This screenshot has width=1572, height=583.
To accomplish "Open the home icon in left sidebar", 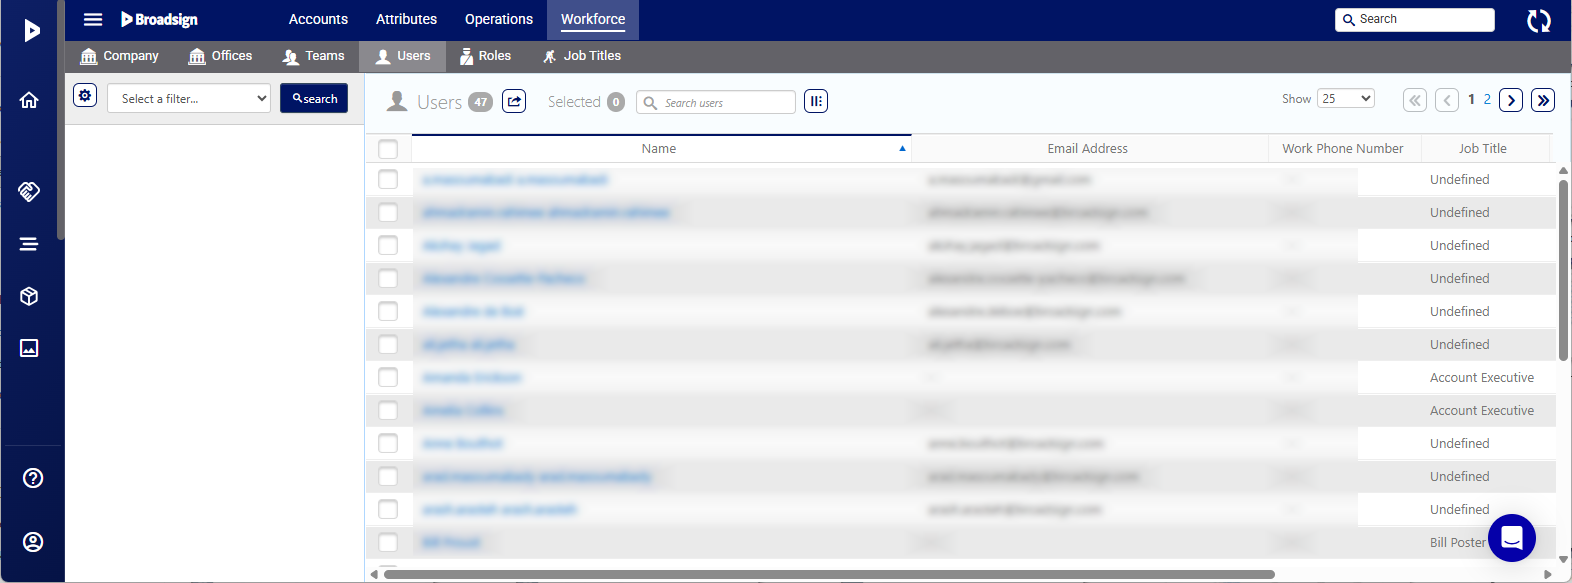I will [x=30, y=100].
